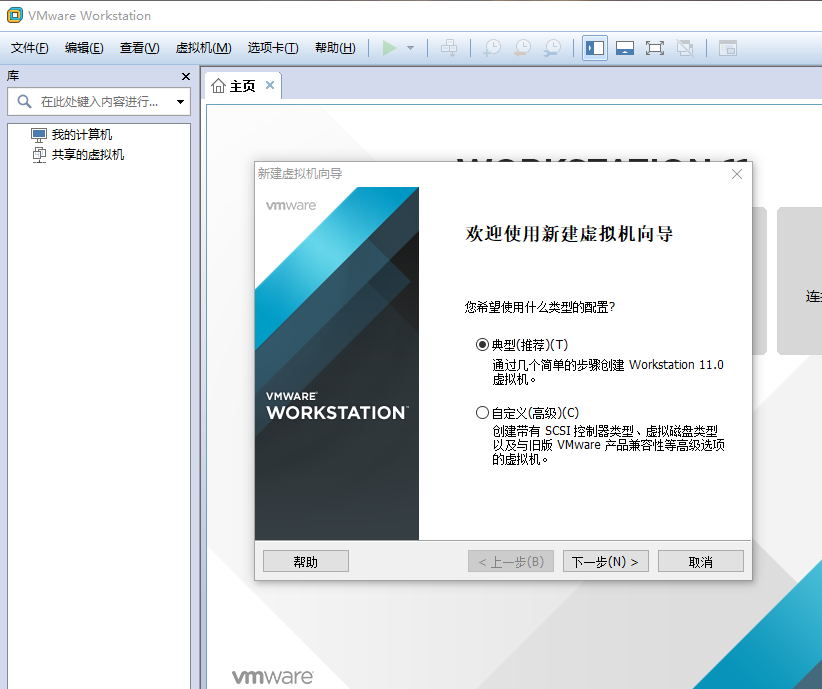
Task: Click the console view toolbar icon
Action: tap(728, 48)
